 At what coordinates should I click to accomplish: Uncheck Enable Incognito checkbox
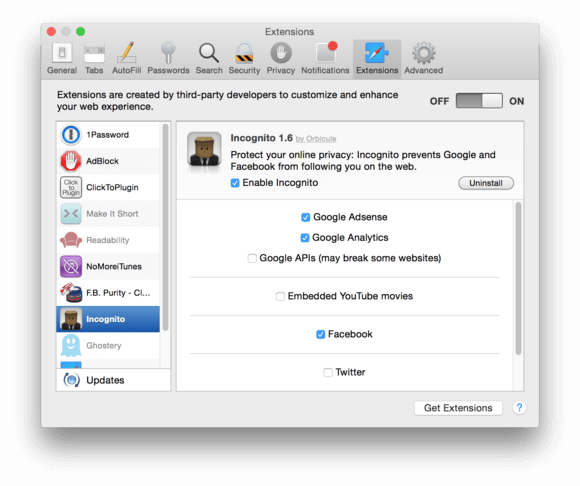(235, 183)
